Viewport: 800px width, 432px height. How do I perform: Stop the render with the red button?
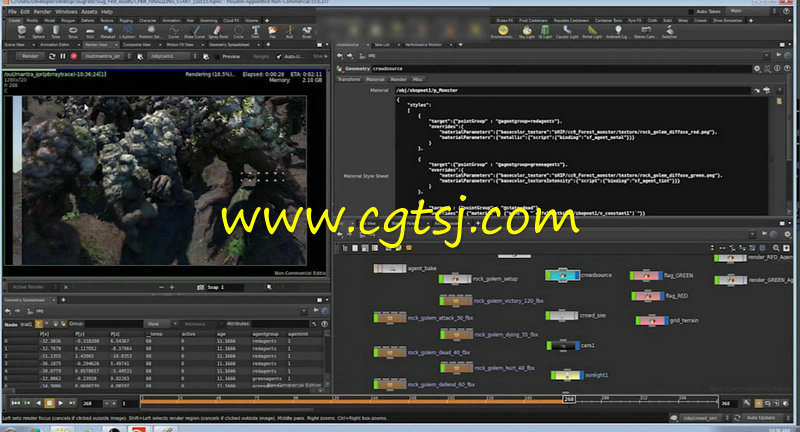pos(74,56)
